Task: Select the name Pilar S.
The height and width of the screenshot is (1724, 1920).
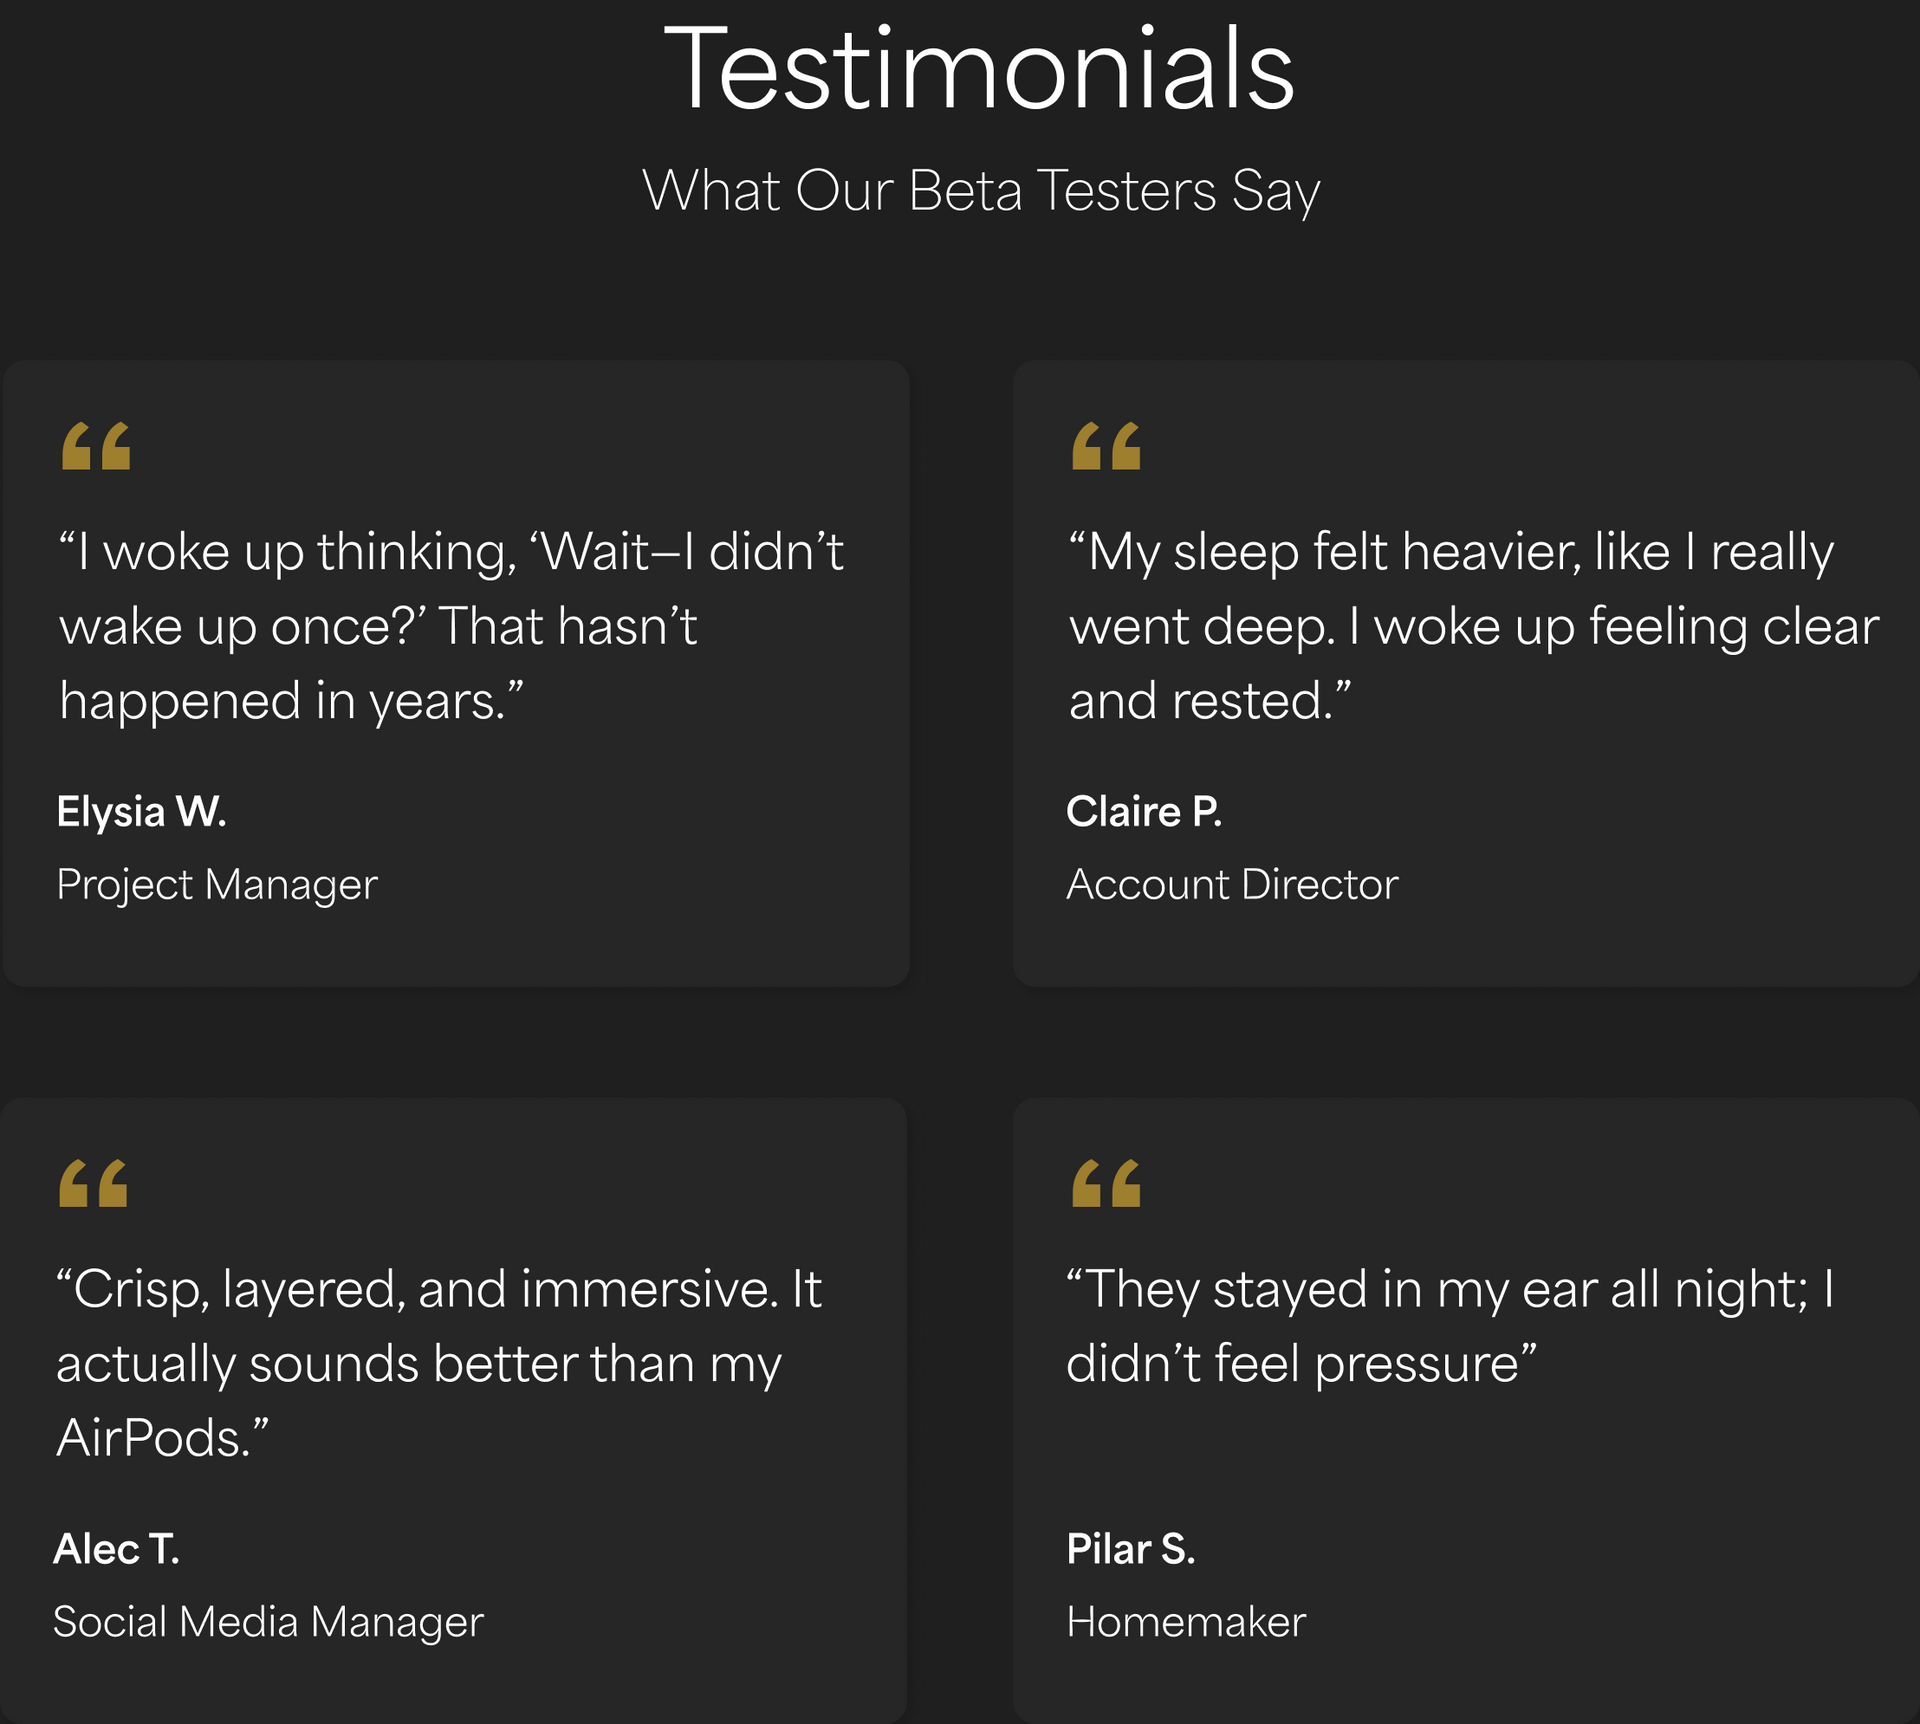Action: [1131, 1548]
